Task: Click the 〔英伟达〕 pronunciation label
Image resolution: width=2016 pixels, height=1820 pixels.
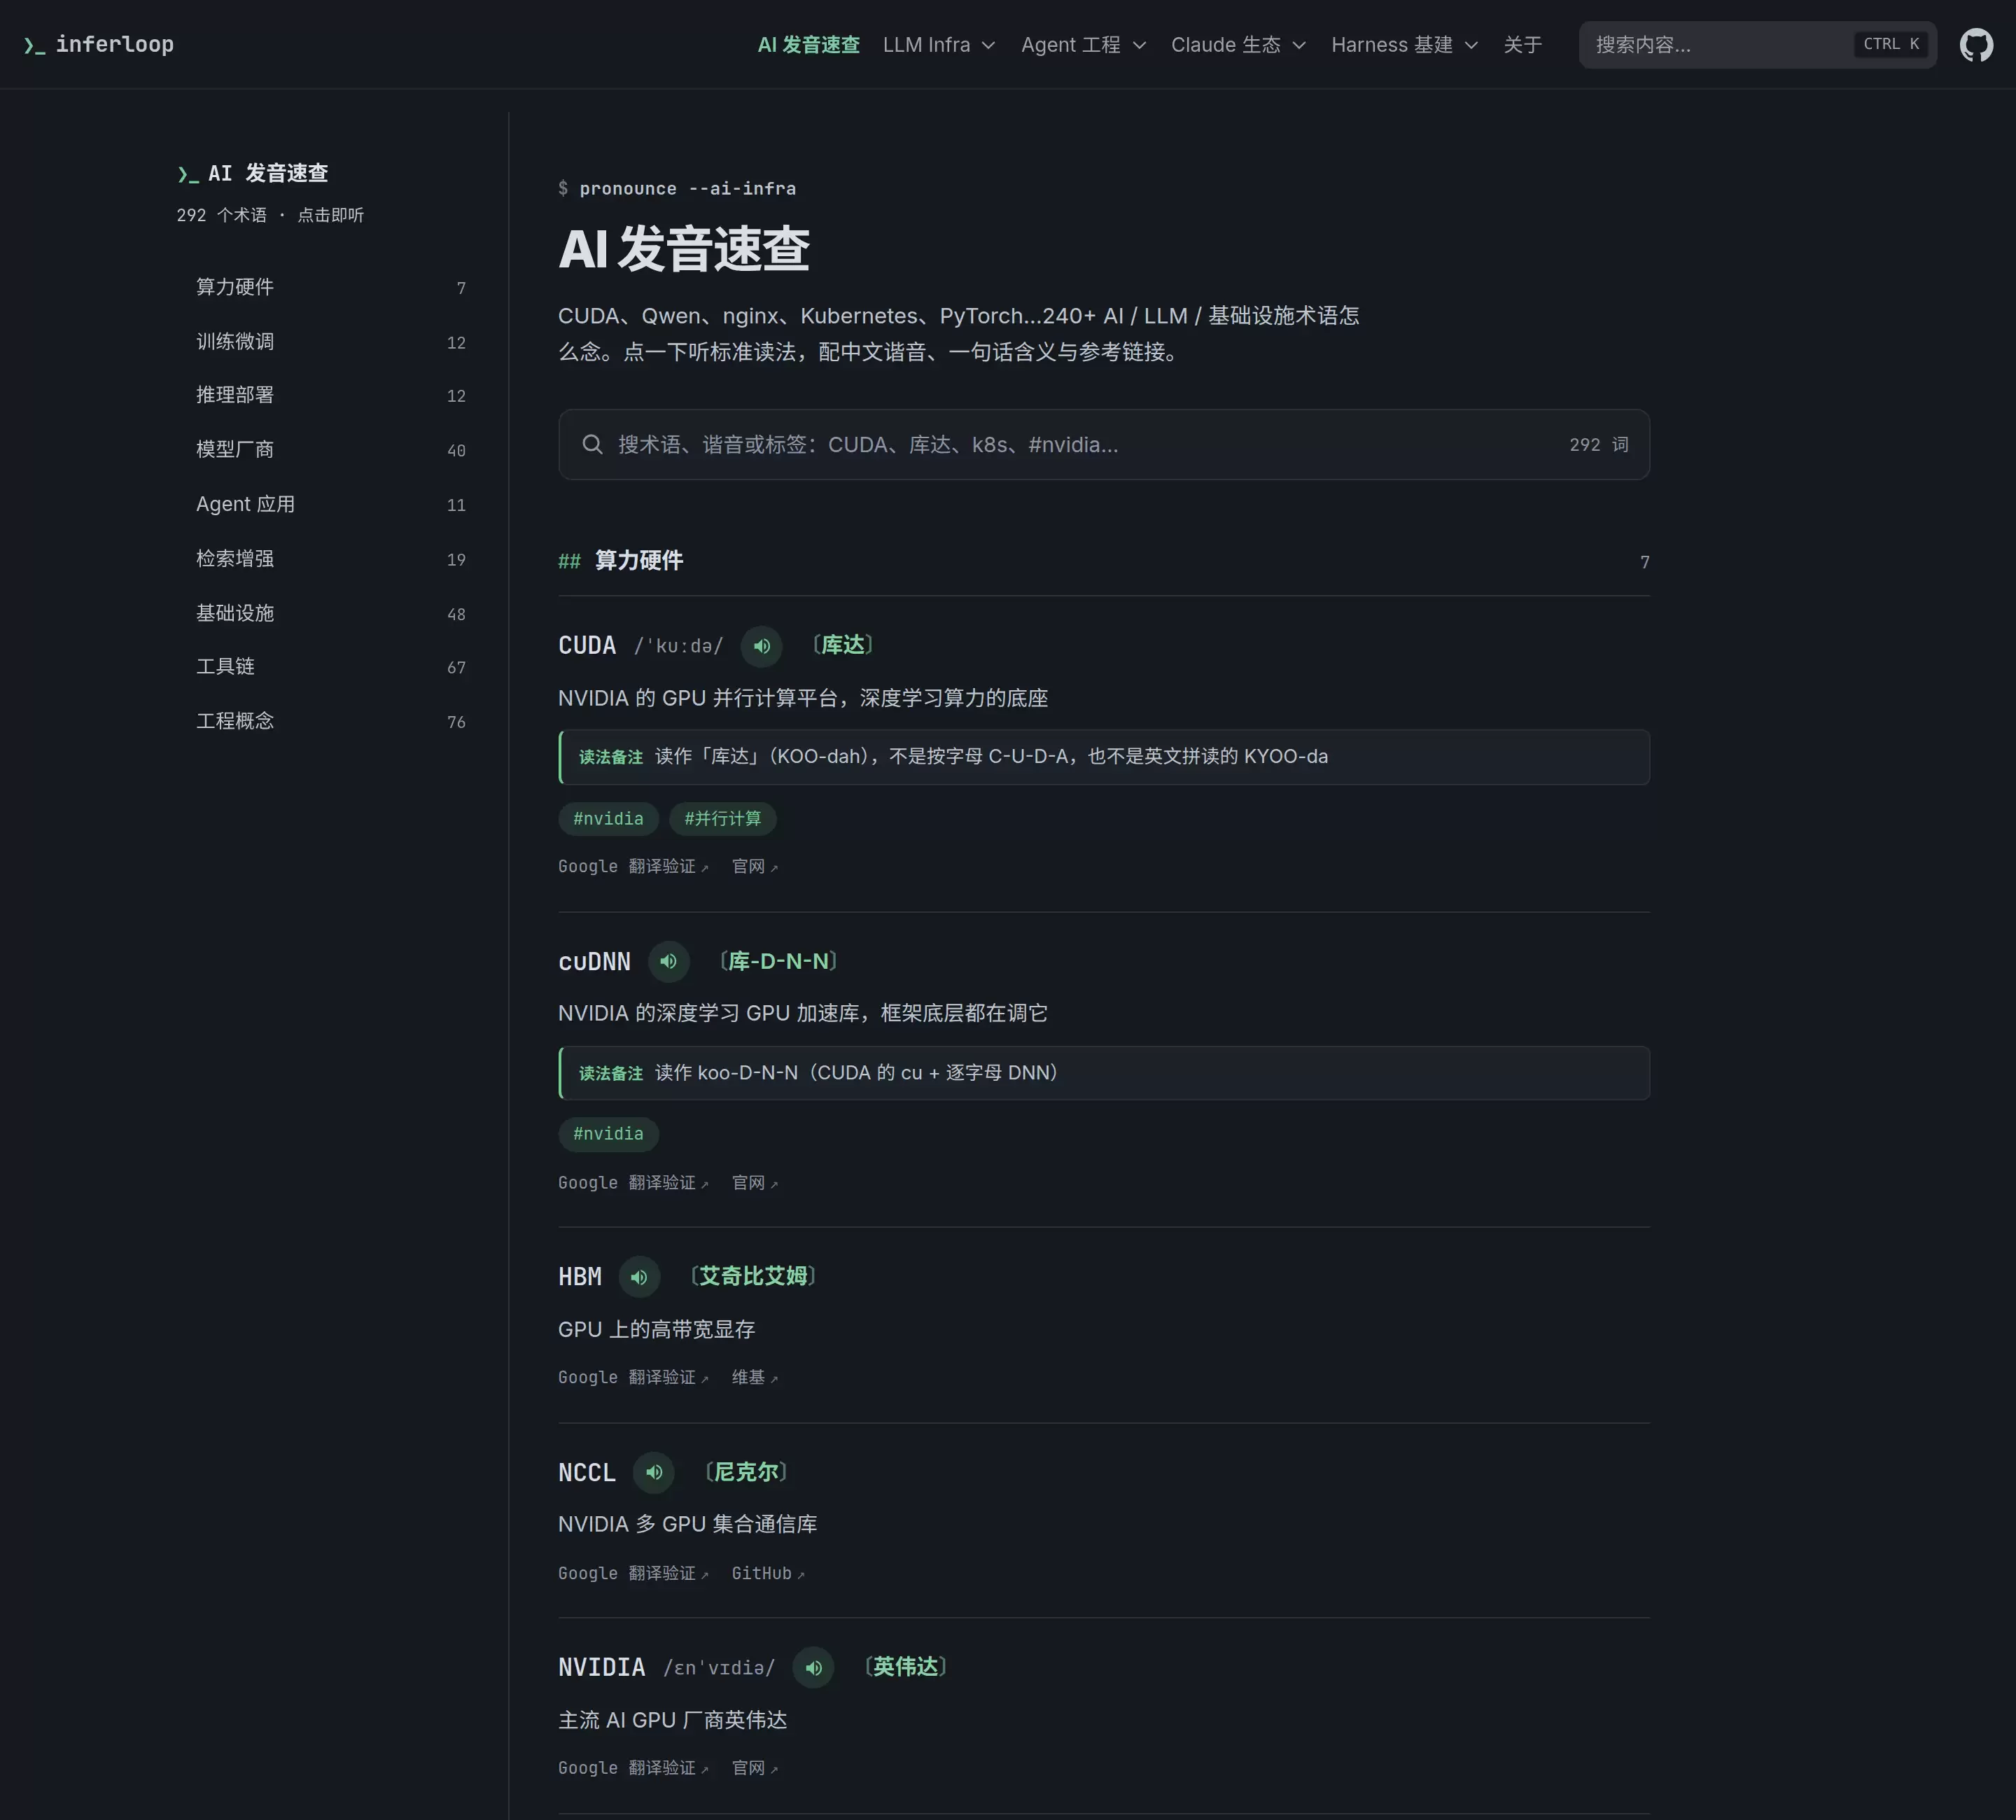Action: coord(905,1667)
